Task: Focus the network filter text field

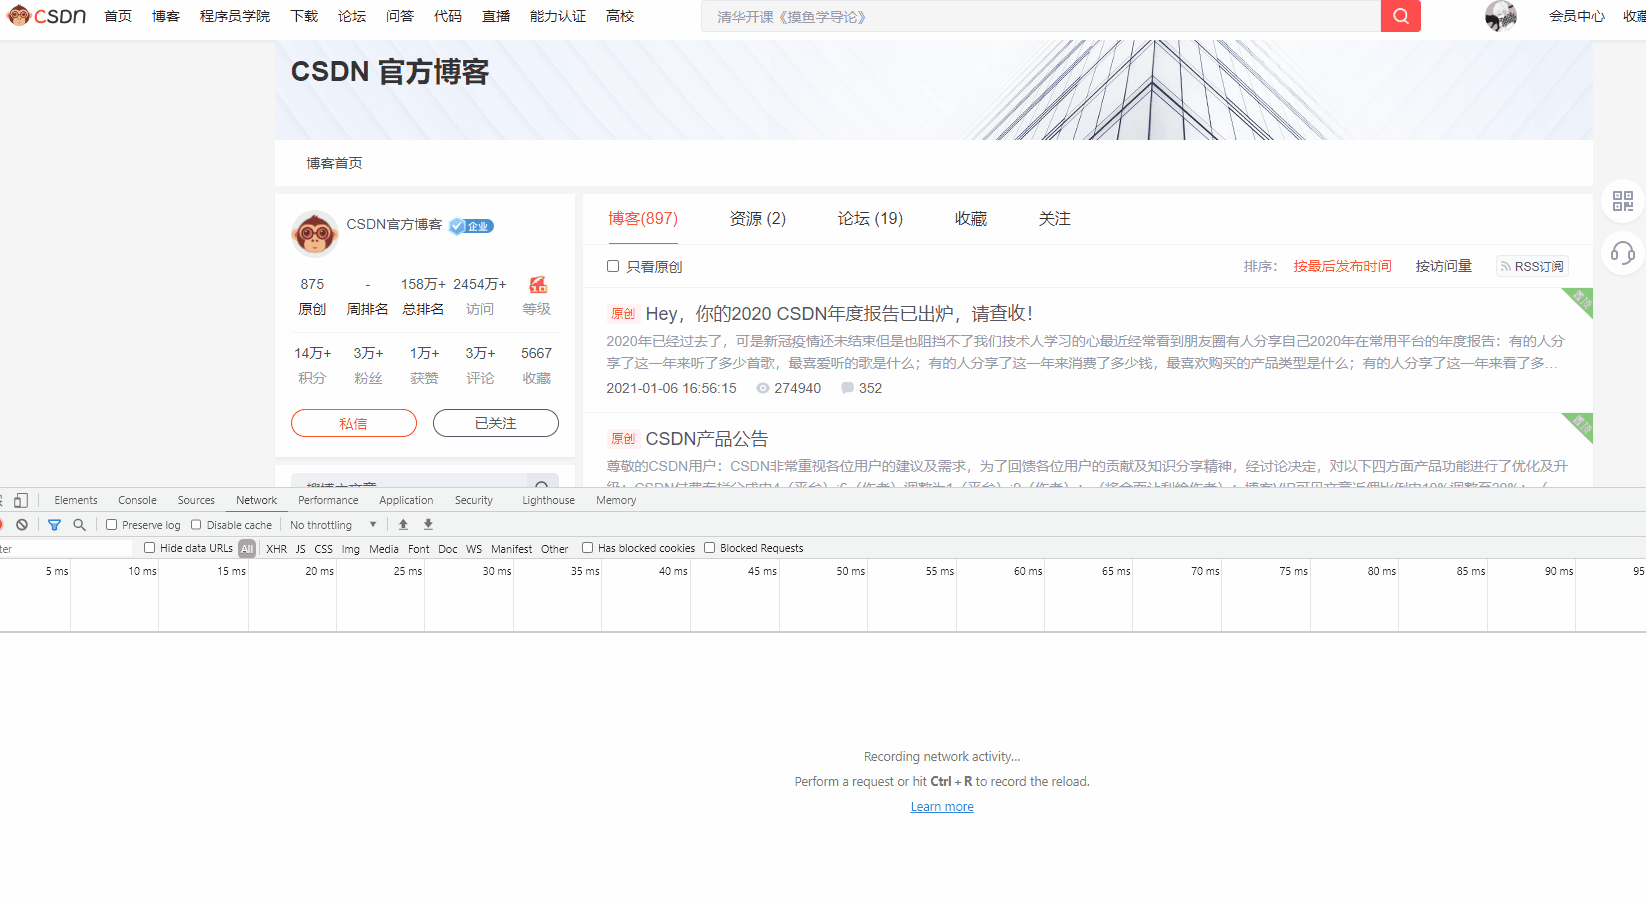Action: [x=66, y=548]
